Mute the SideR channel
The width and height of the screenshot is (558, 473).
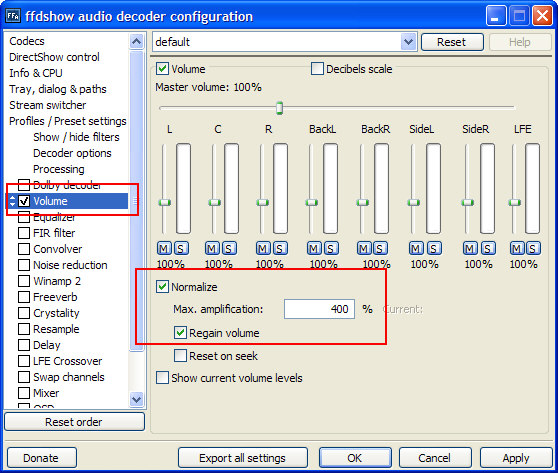pos(470,248)
